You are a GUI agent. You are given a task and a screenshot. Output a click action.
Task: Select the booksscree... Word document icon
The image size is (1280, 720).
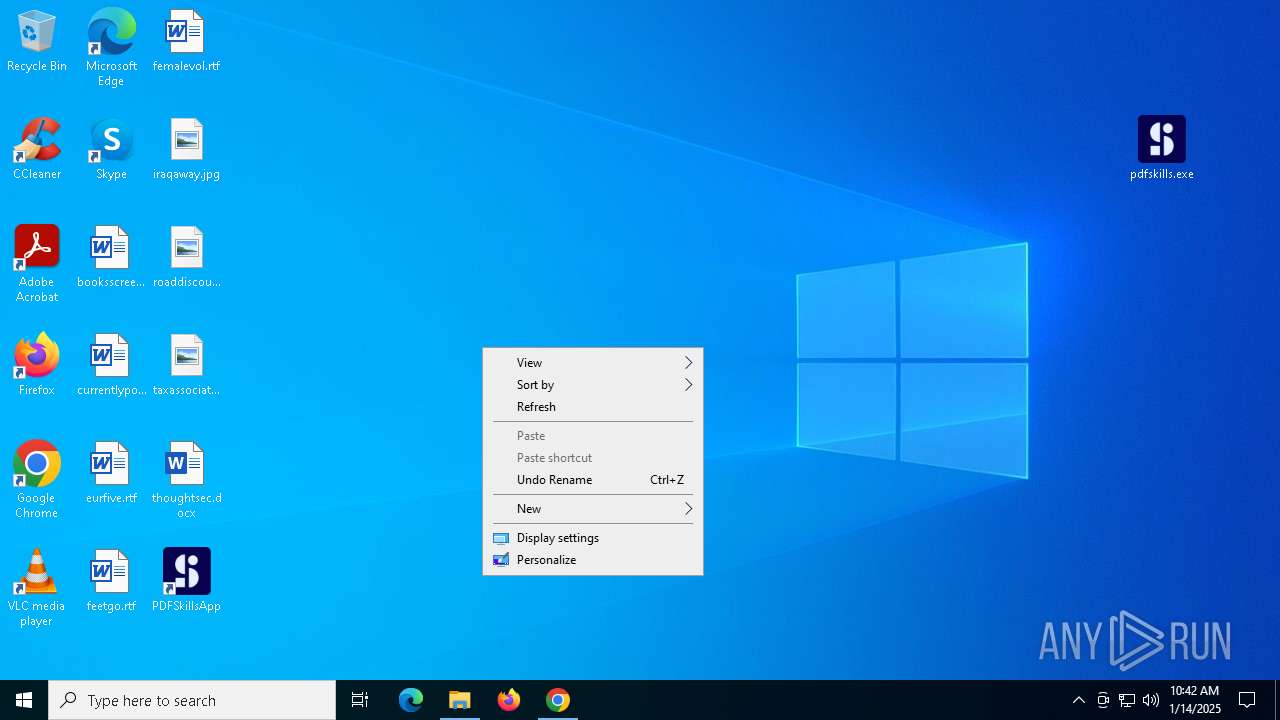click(x=111, y=258)
